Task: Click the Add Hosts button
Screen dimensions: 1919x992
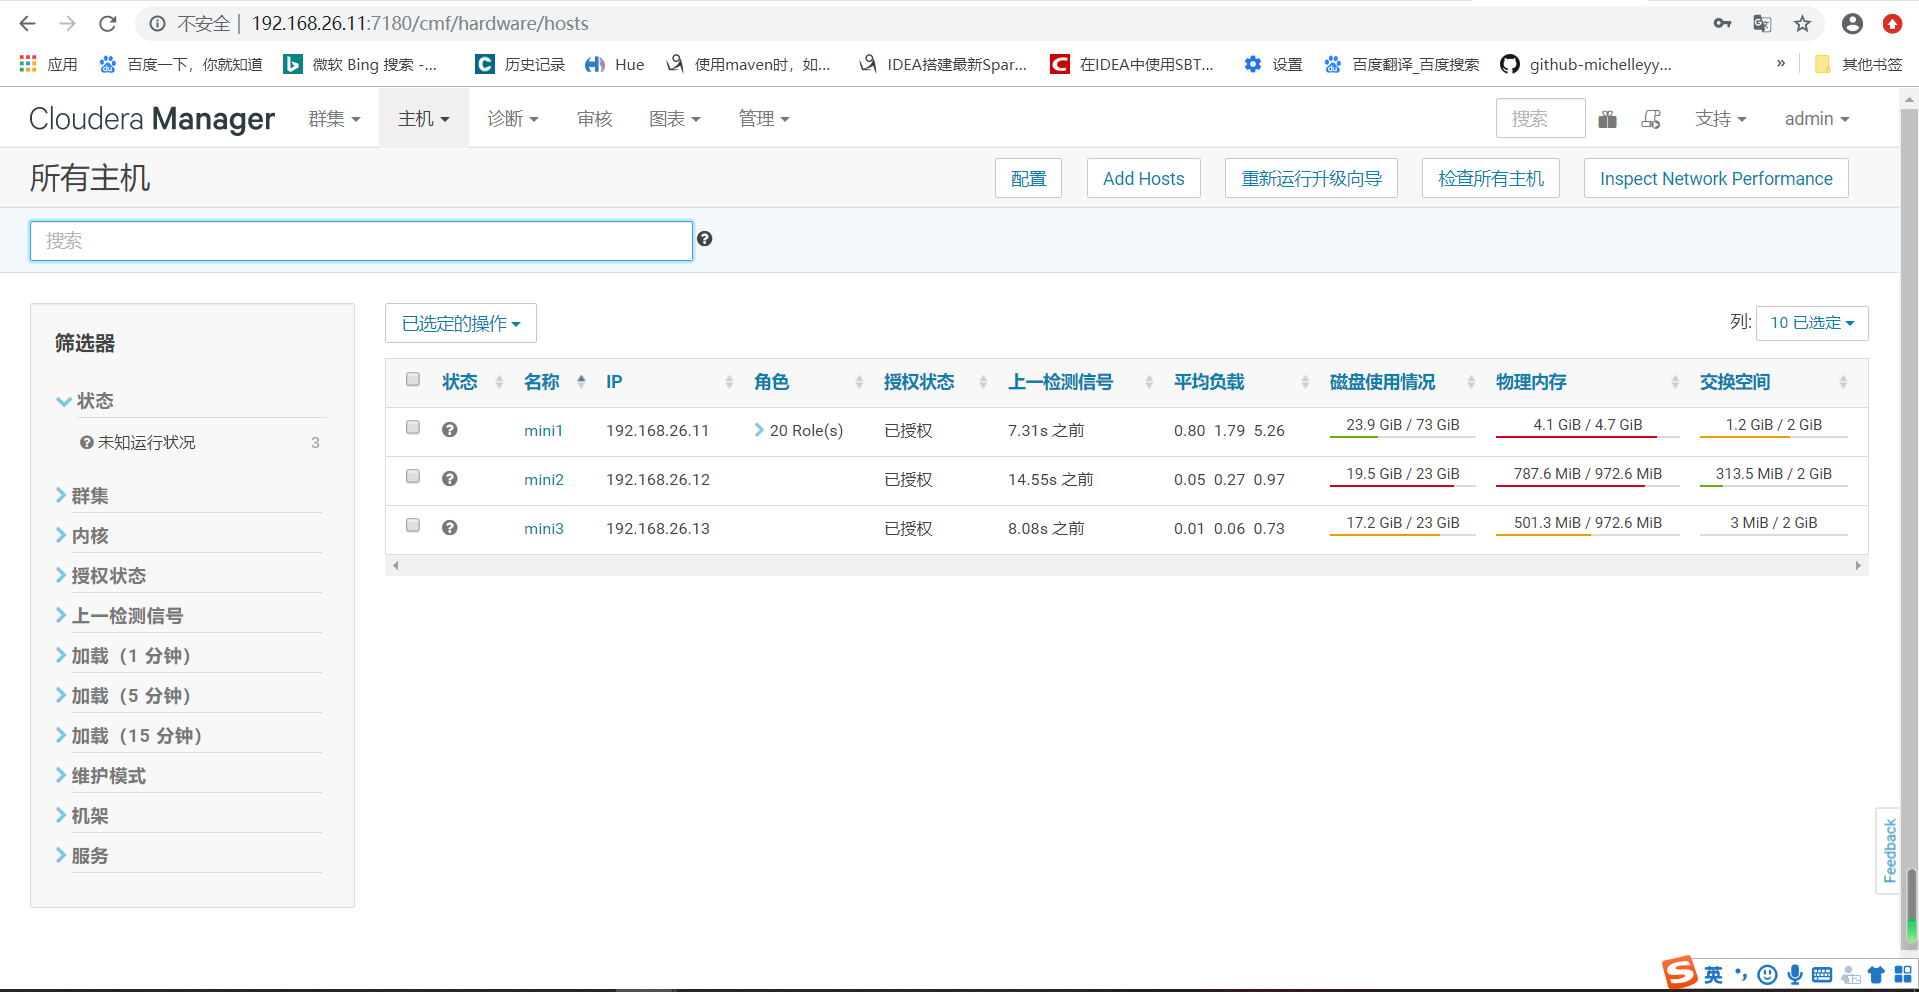Action: 1144,178
